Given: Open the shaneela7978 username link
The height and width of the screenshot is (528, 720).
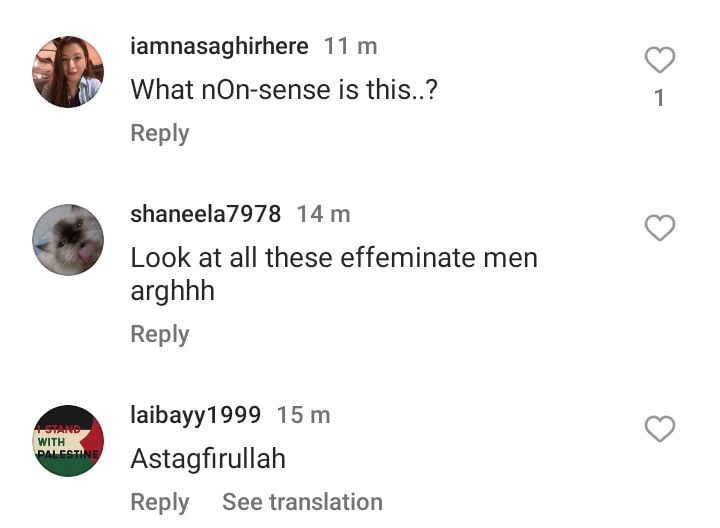Looking at the screenshot, I should pos(206,214).
